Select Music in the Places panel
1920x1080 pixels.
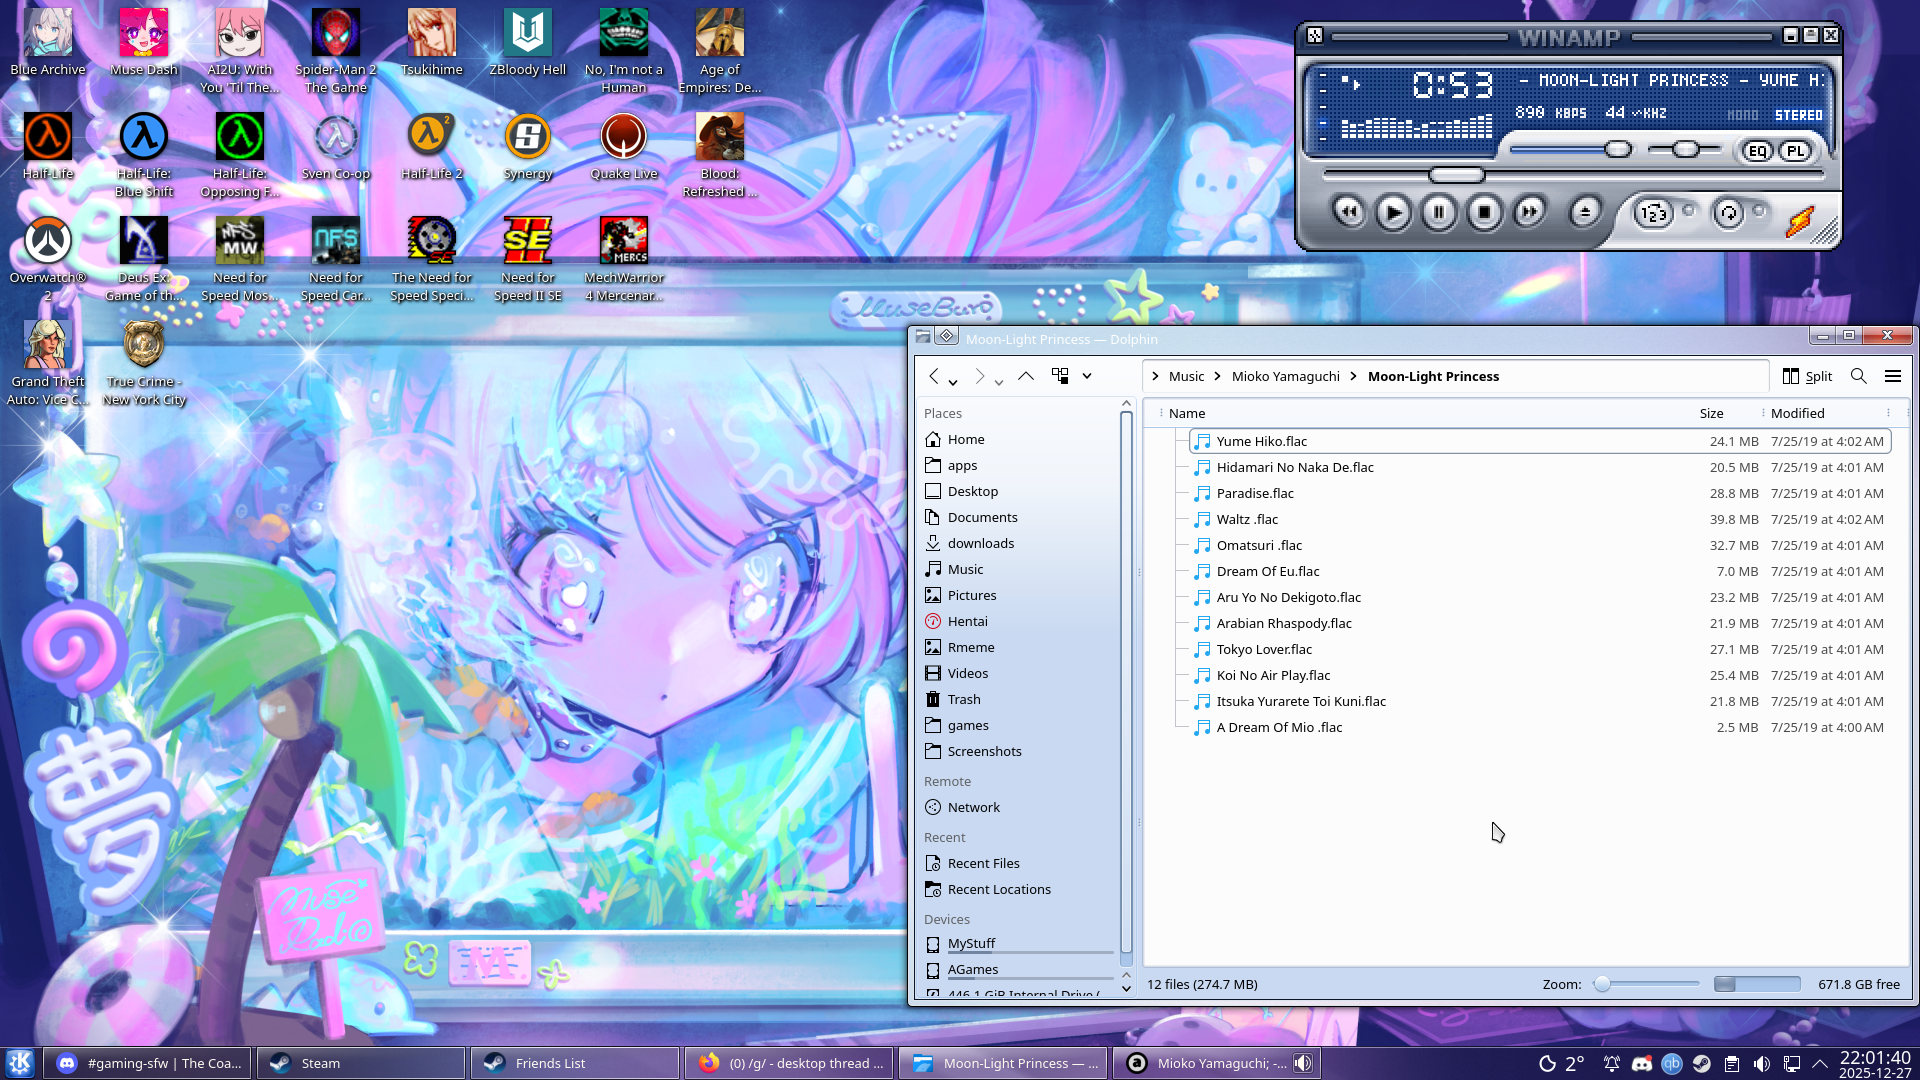(x=965, y=569)
